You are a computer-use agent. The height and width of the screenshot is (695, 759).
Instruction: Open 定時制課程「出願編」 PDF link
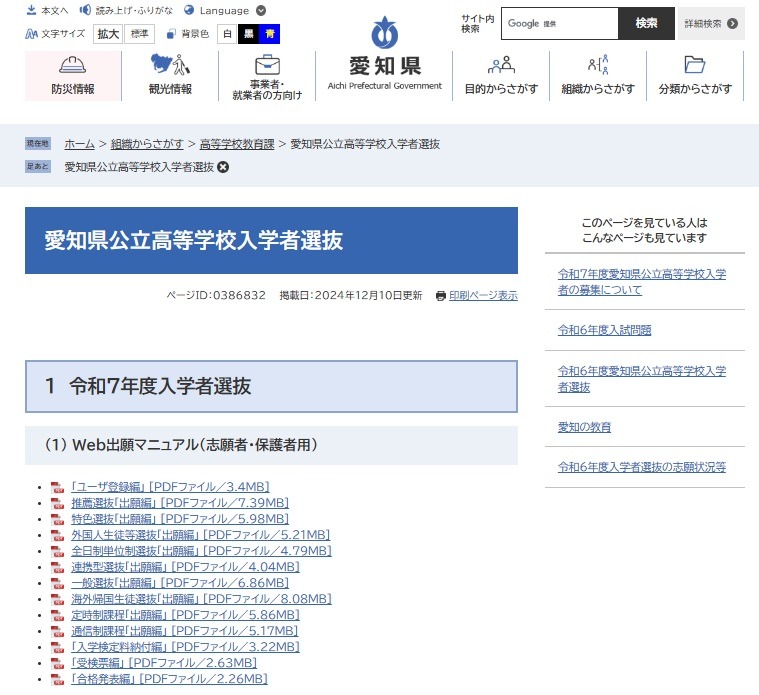(x=185, y=615)
